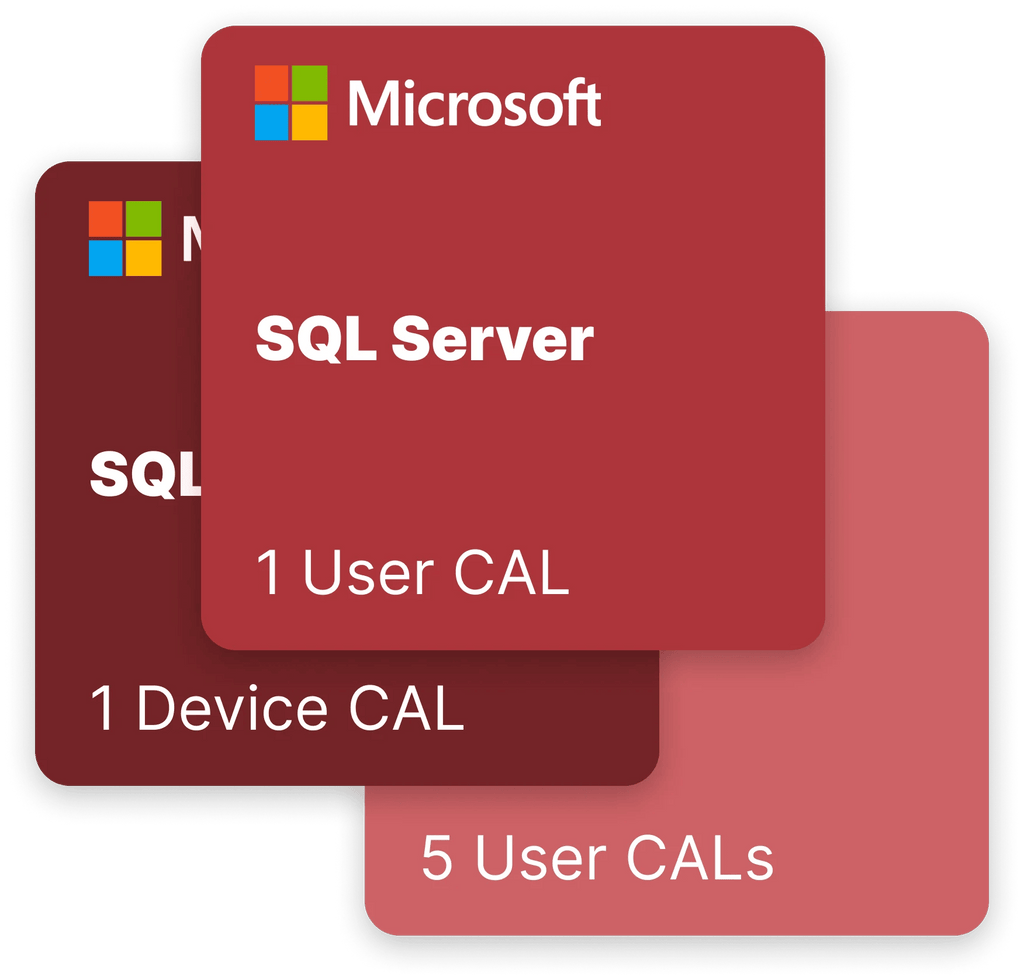The image size is (1024, 980).
Task: Select the "1 User CAL" label
Action: [x=412, y=574]
